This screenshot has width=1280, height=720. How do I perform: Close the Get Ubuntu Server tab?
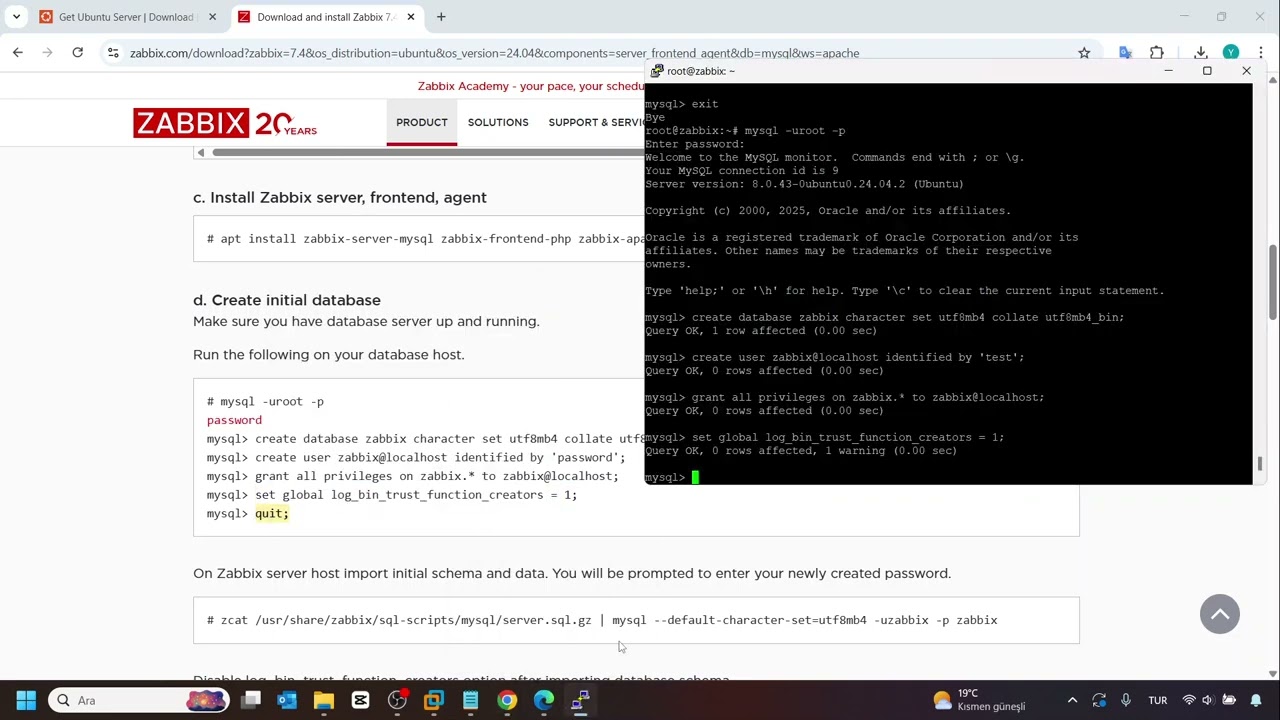point(212,17)
